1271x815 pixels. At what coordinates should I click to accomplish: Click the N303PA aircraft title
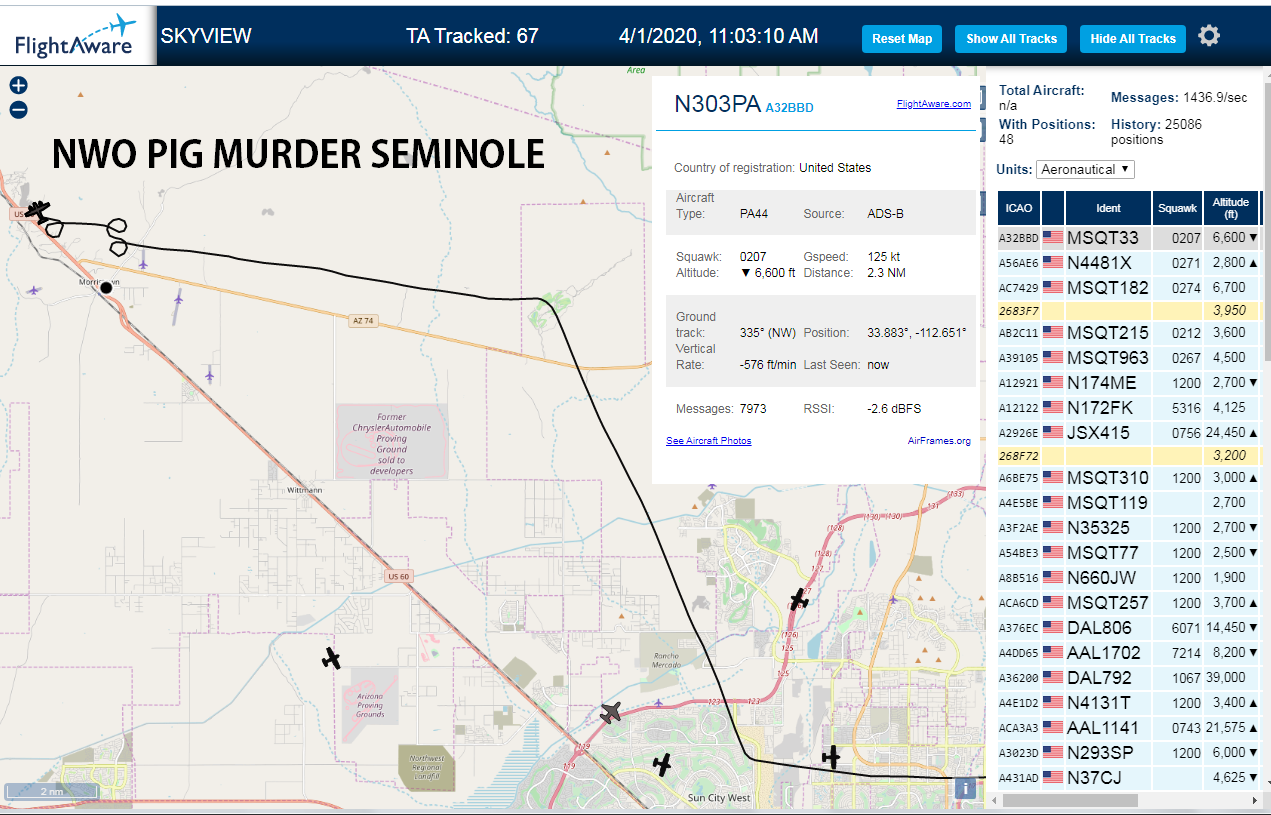(x=717, y=104)
